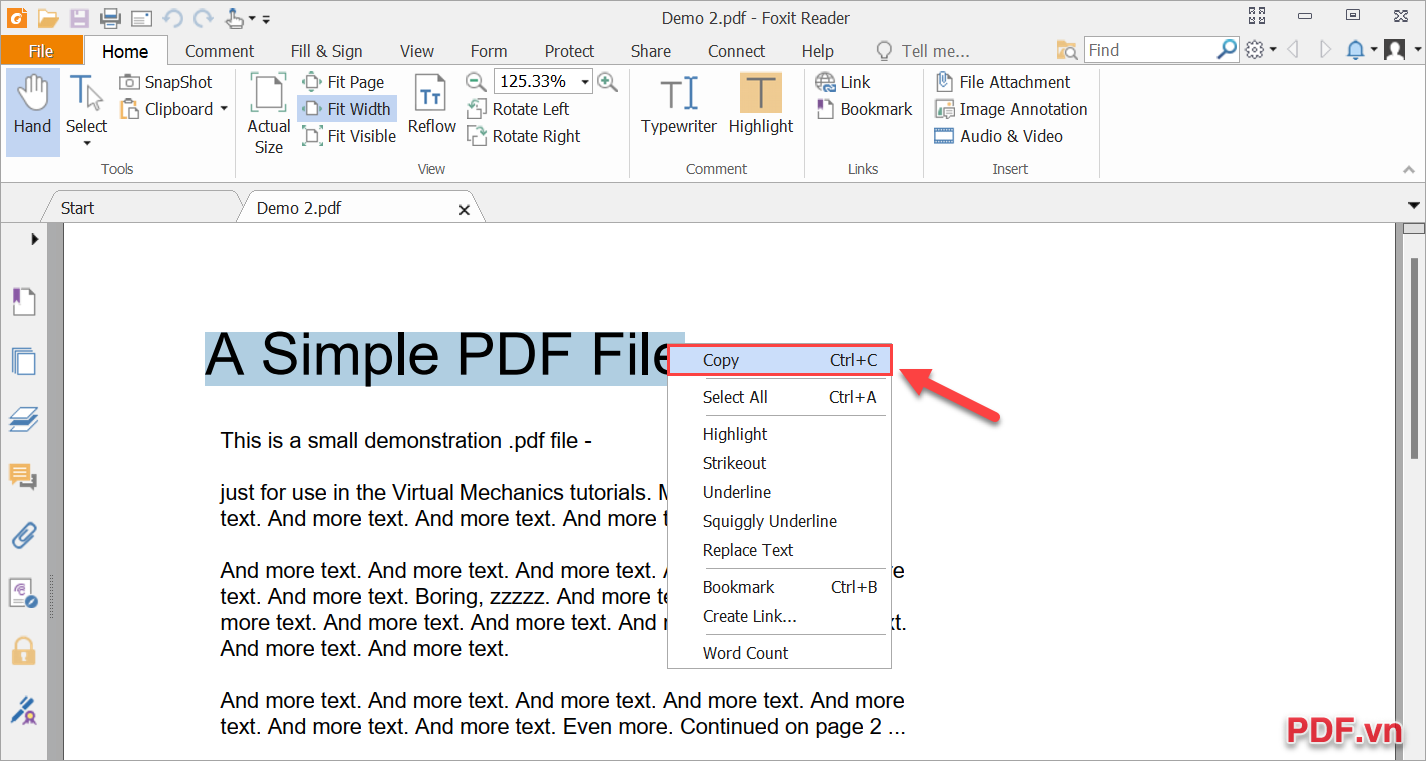The image size is (1426, 761).
Task: Set zoom to Actual Size
Action: tap(268, 112)
